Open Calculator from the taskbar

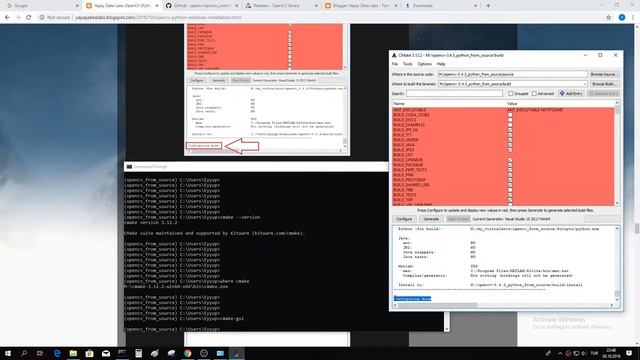(138, 353)
